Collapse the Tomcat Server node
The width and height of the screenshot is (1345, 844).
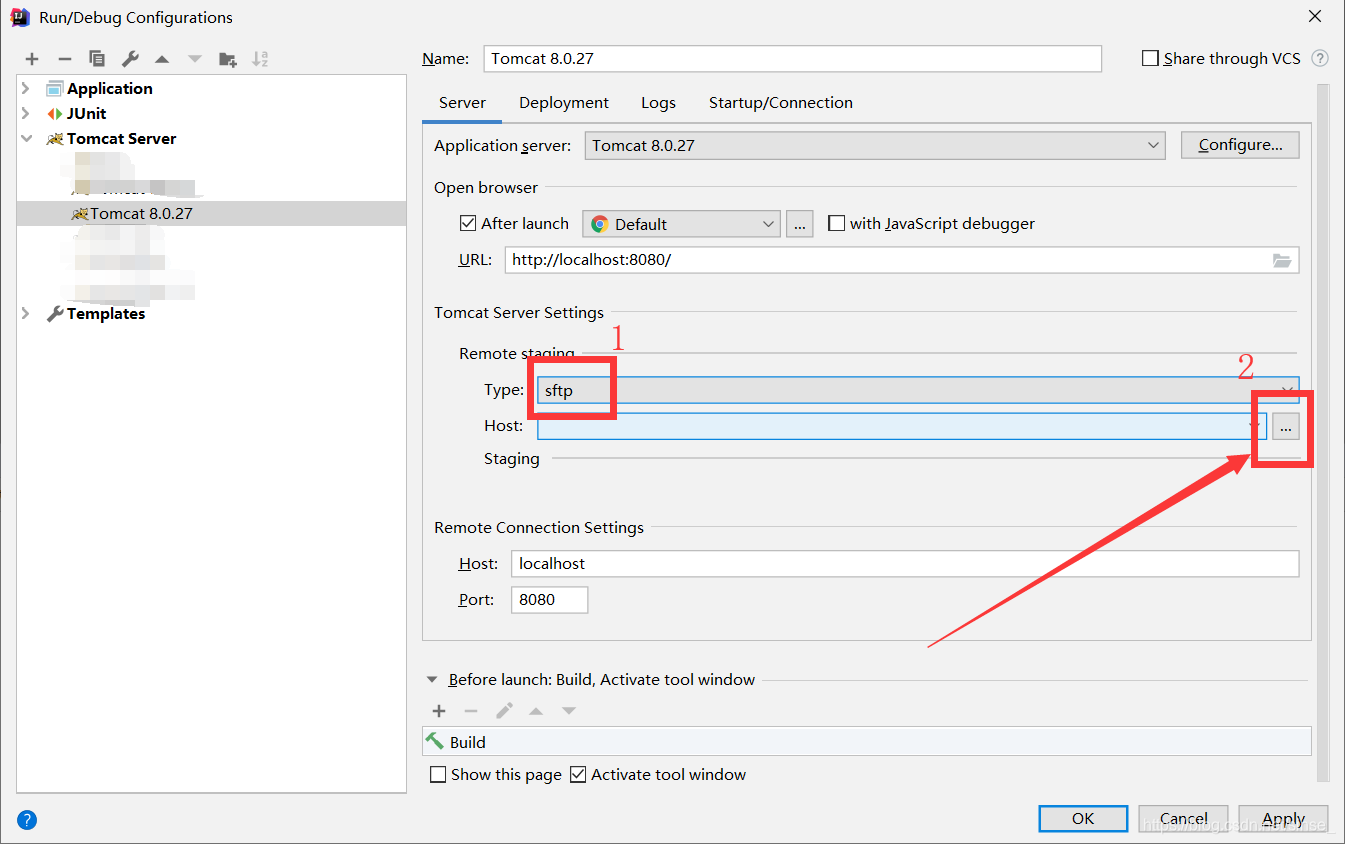tap(26, 139)
